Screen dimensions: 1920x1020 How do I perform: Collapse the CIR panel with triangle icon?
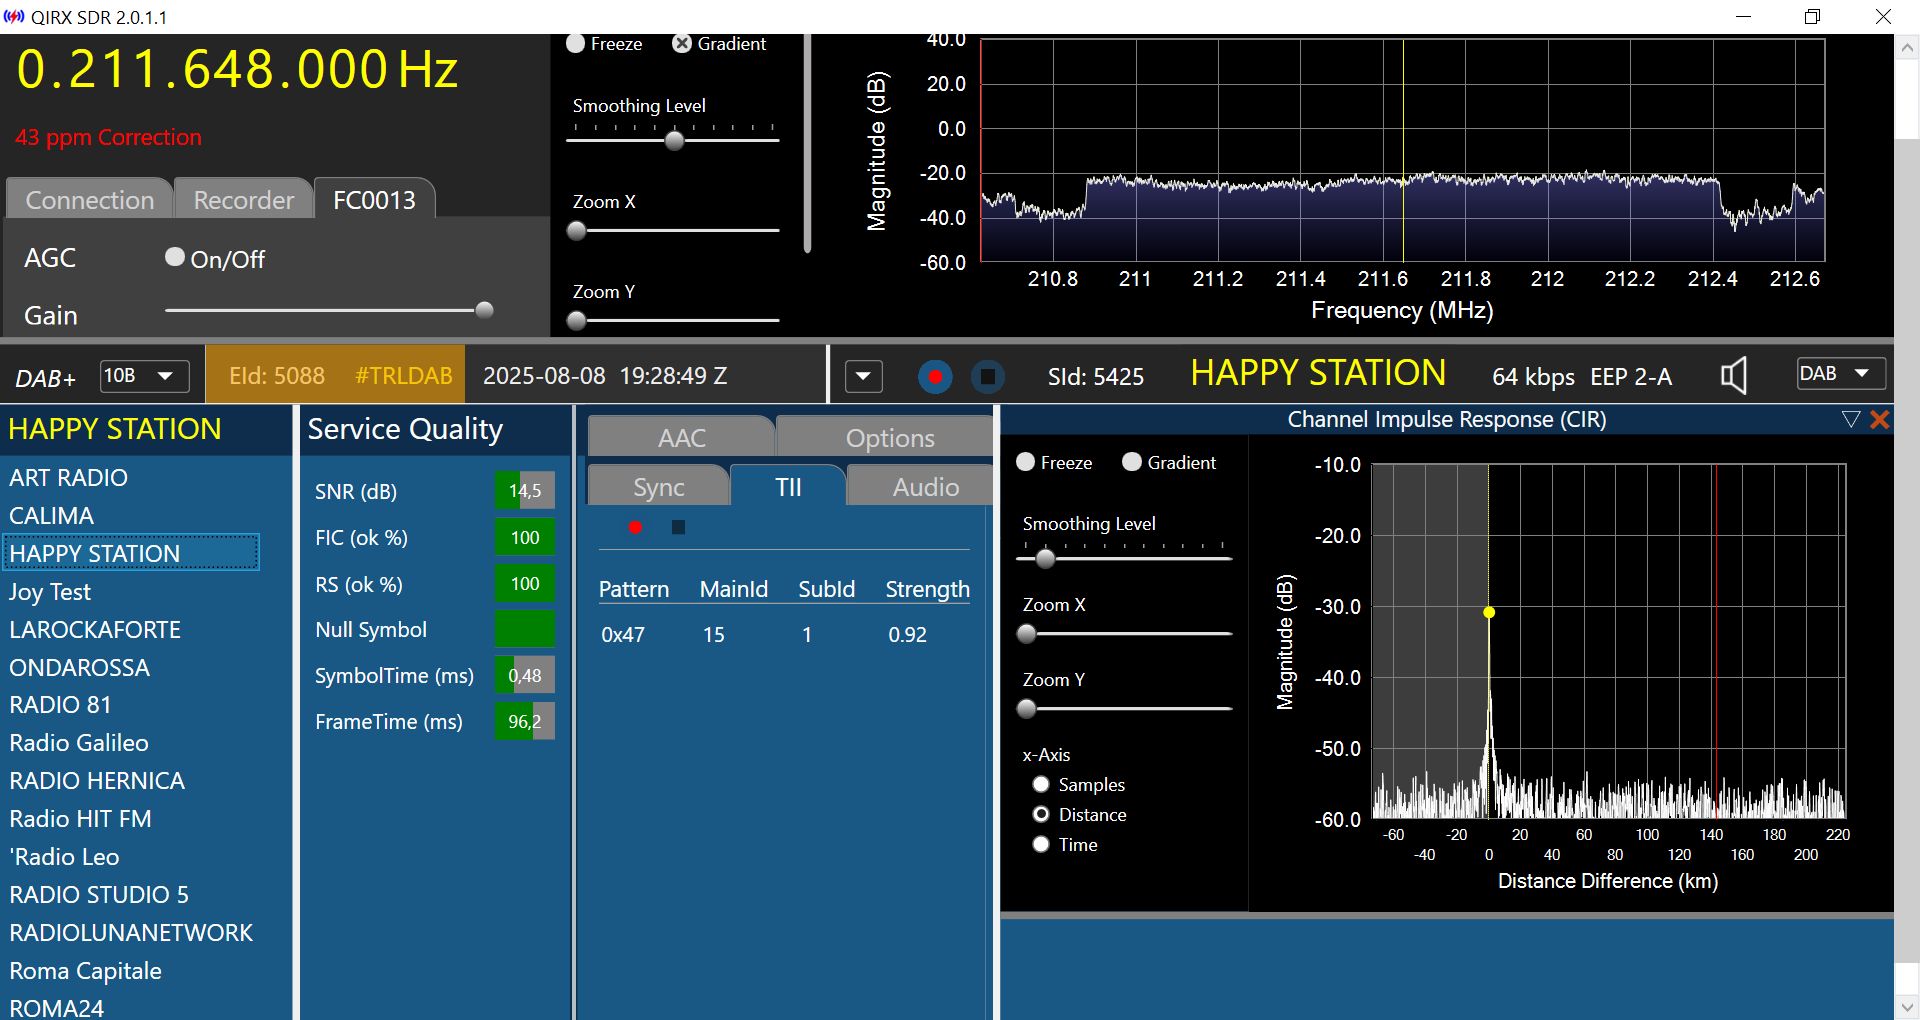click(1850, 420)
